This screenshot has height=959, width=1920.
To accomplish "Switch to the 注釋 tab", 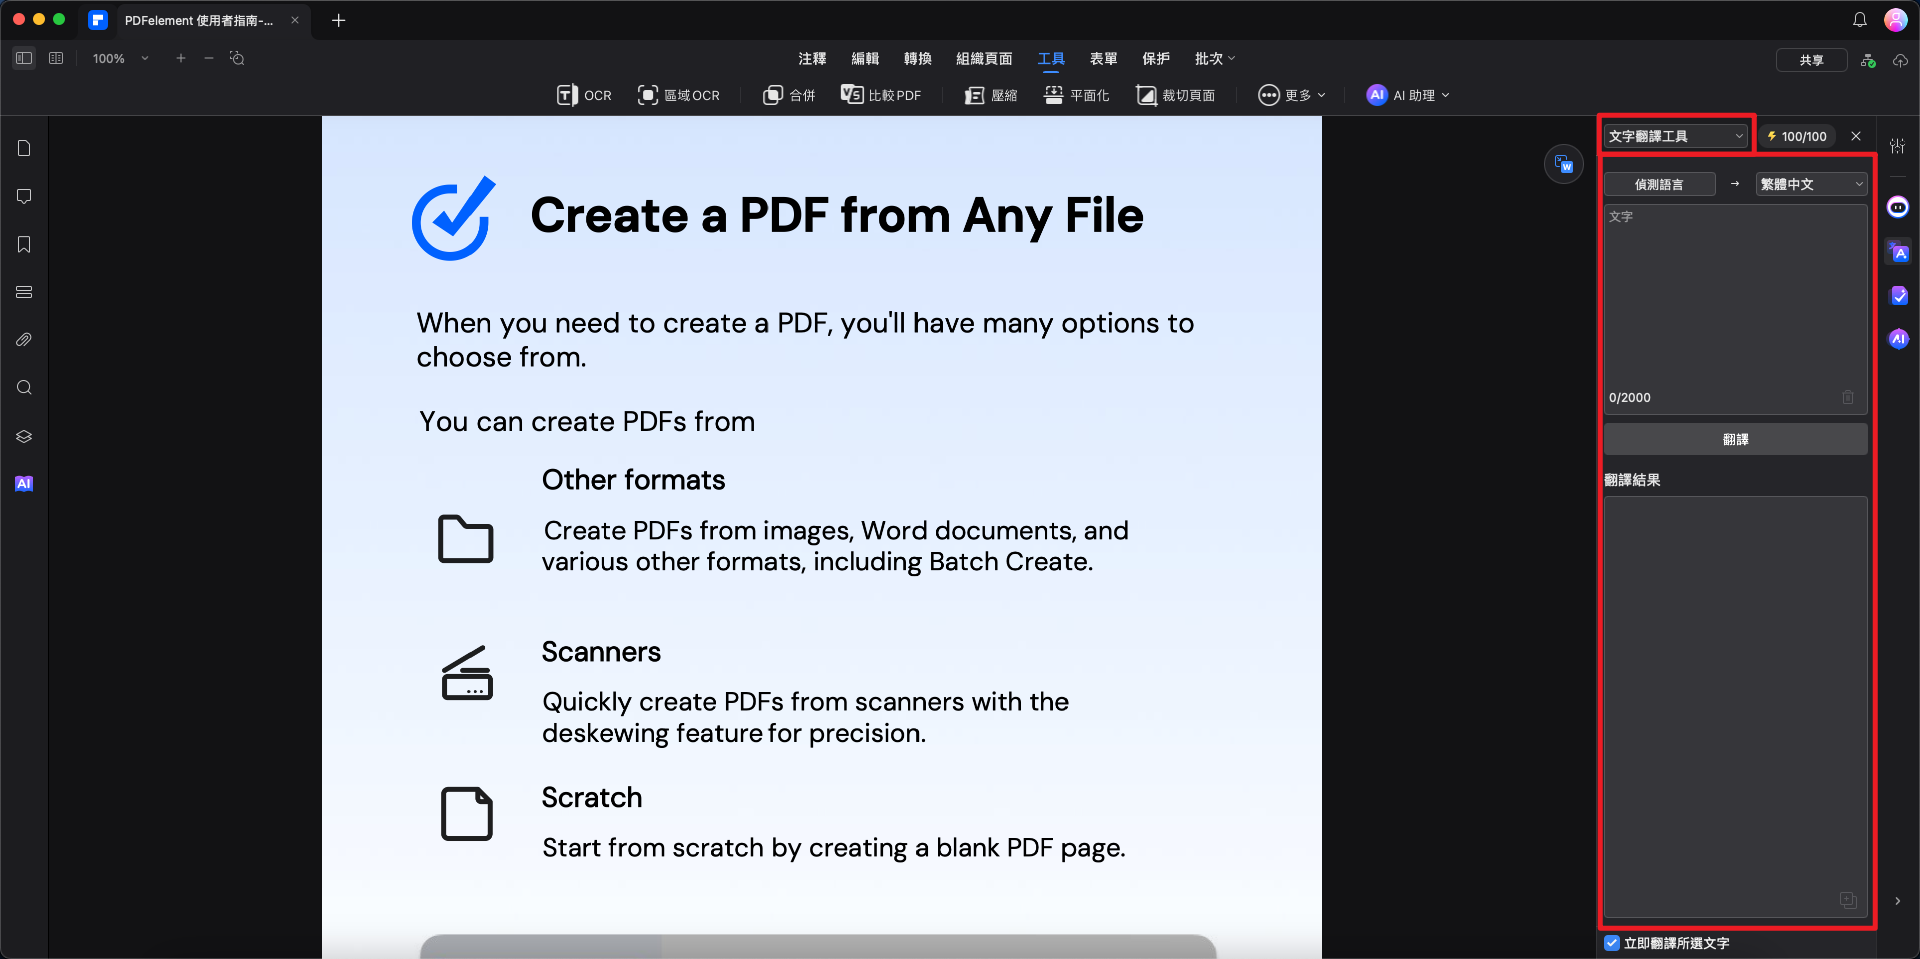I will [812, 59].
